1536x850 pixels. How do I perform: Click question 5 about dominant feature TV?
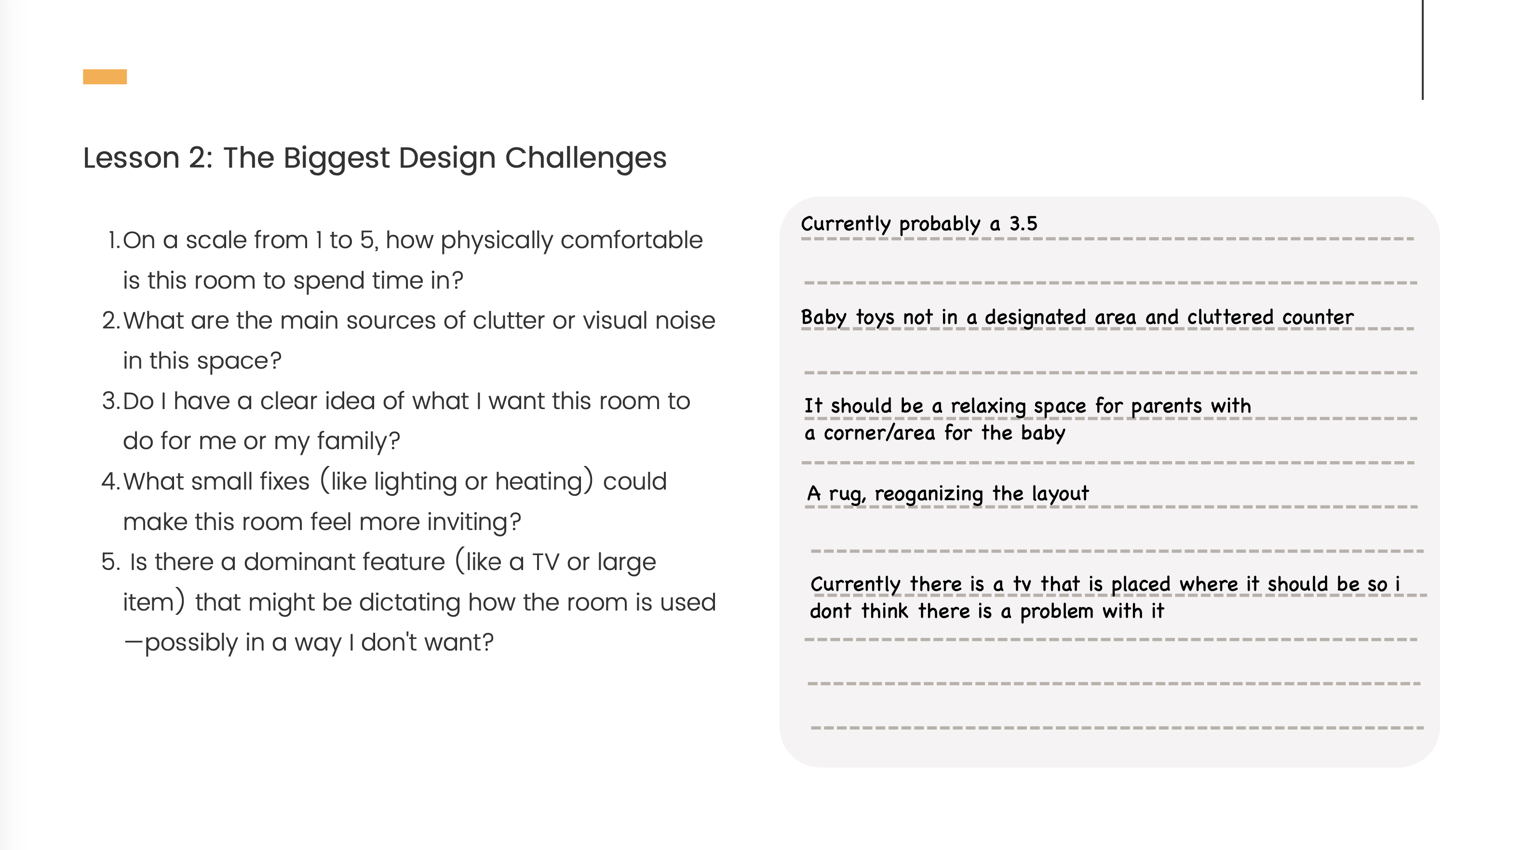point(409,602)
